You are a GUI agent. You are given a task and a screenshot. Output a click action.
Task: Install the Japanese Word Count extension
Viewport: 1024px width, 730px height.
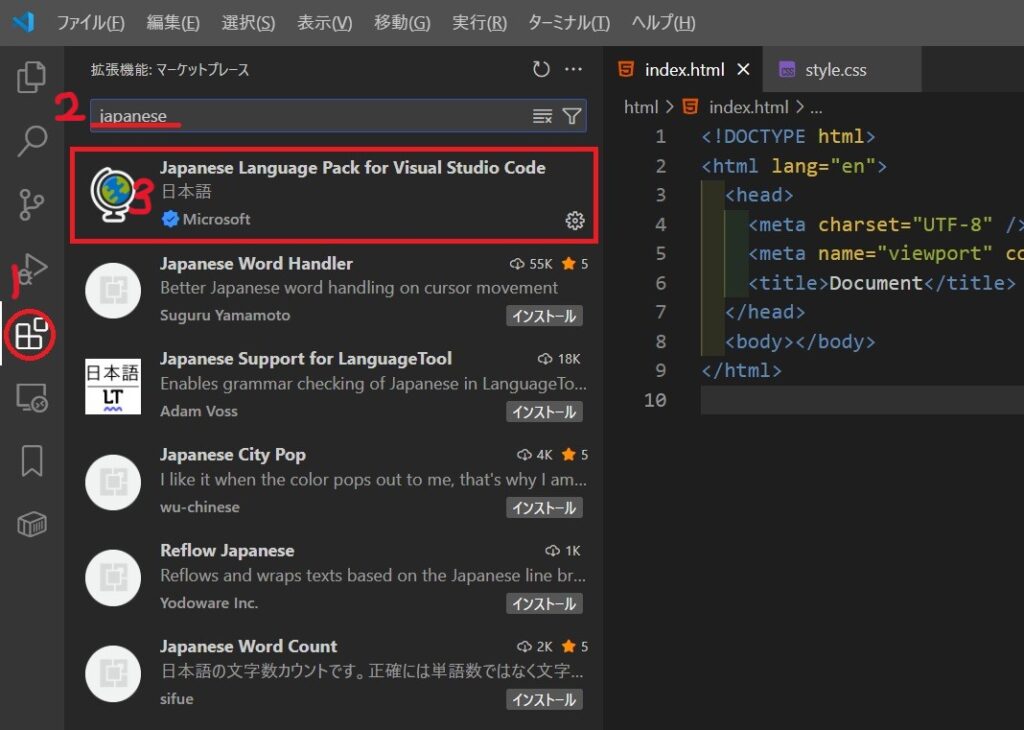coord(544,700)
